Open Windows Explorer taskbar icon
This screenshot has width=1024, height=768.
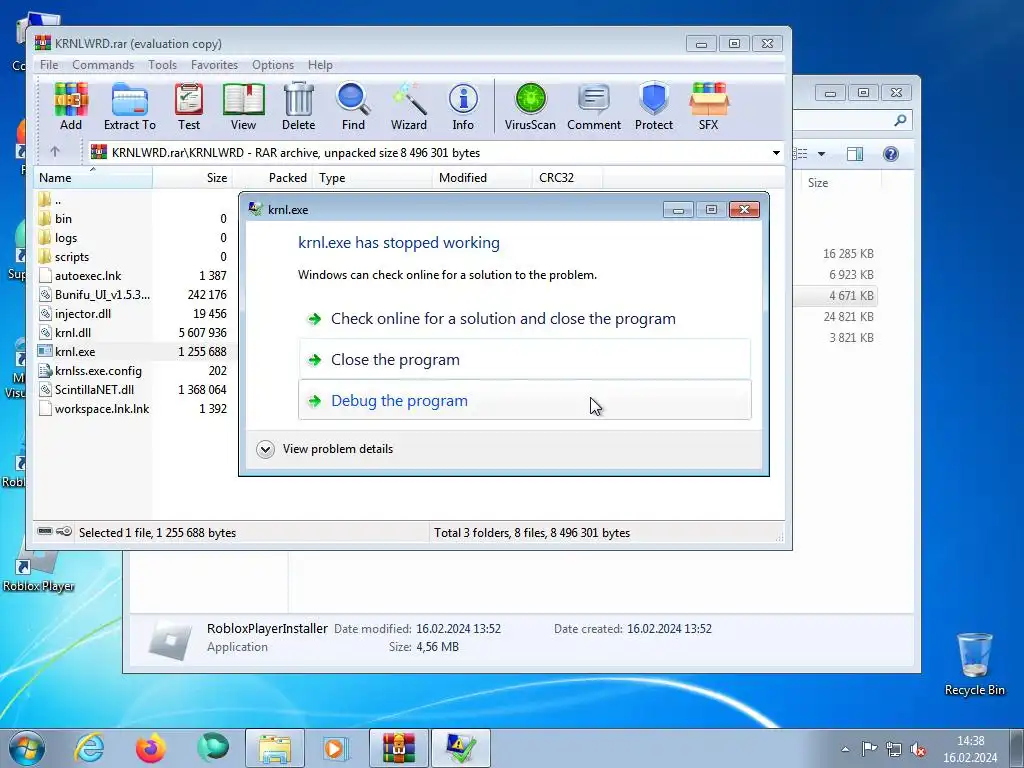pos(275,748)
